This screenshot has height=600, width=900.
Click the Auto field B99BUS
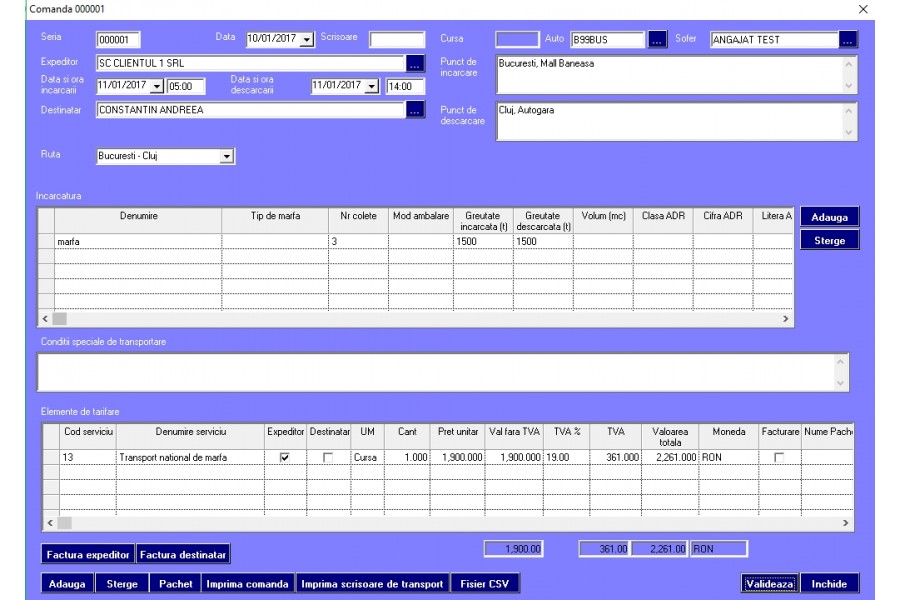click(608, 40)
